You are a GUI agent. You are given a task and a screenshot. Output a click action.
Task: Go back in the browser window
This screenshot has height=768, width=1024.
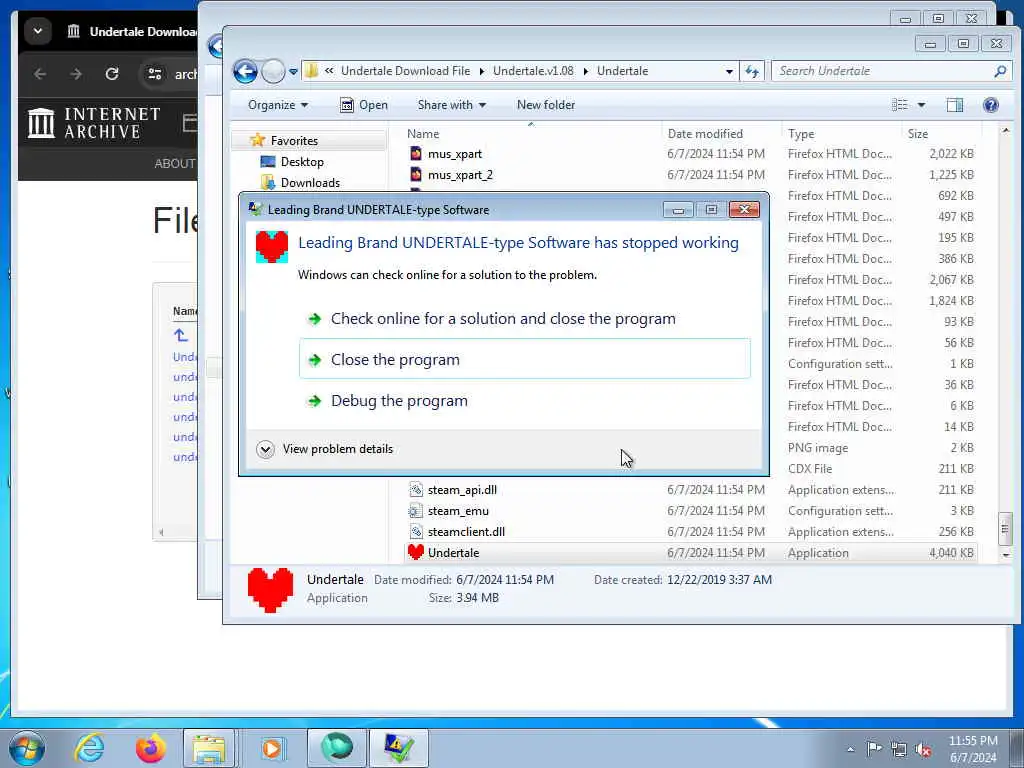pyautogui.click(x=40, y=74)
